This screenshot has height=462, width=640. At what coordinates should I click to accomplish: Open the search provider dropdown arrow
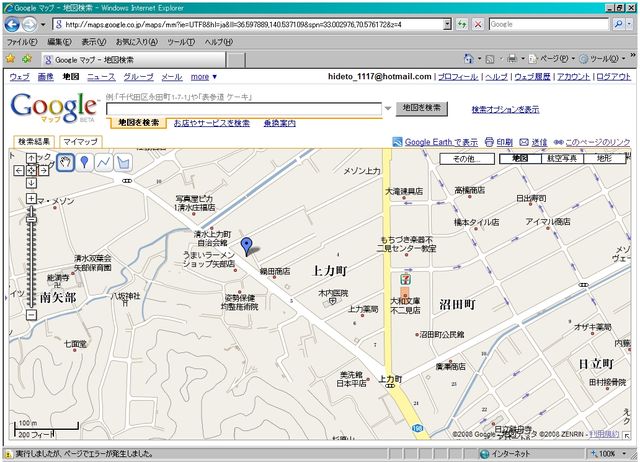coord(629,24)
